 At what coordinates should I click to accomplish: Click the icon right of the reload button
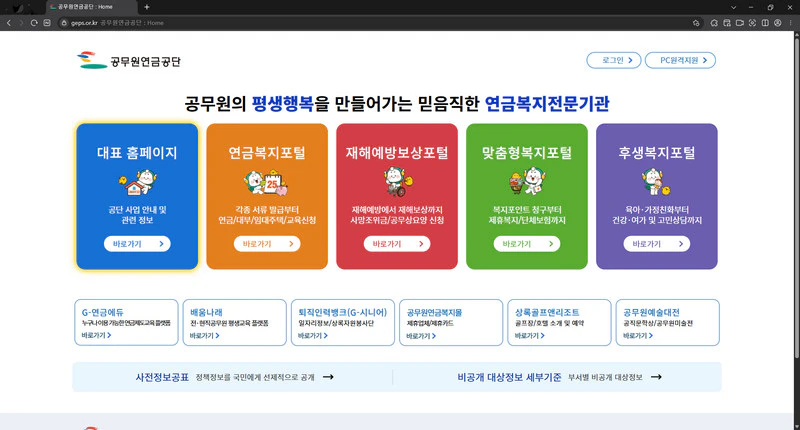47,22
